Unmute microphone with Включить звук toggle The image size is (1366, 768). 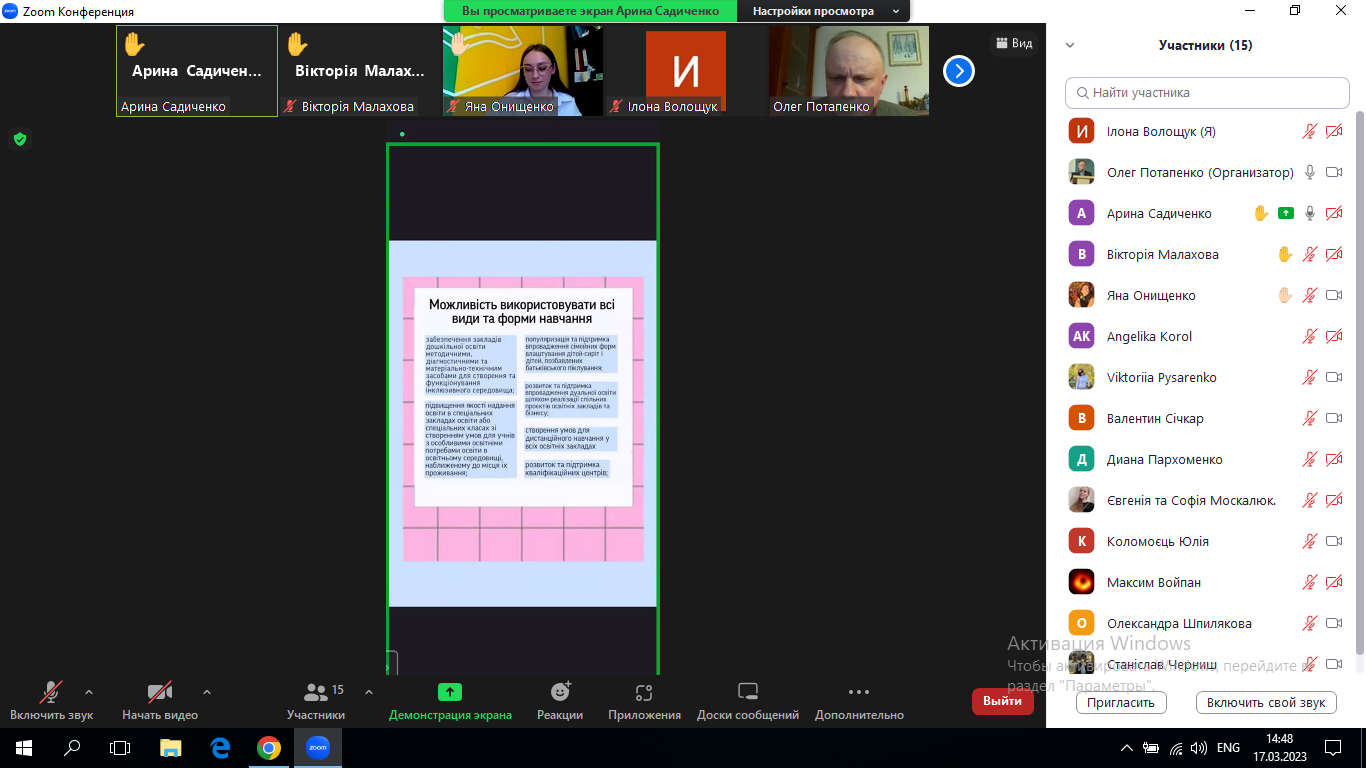point(51,692)
